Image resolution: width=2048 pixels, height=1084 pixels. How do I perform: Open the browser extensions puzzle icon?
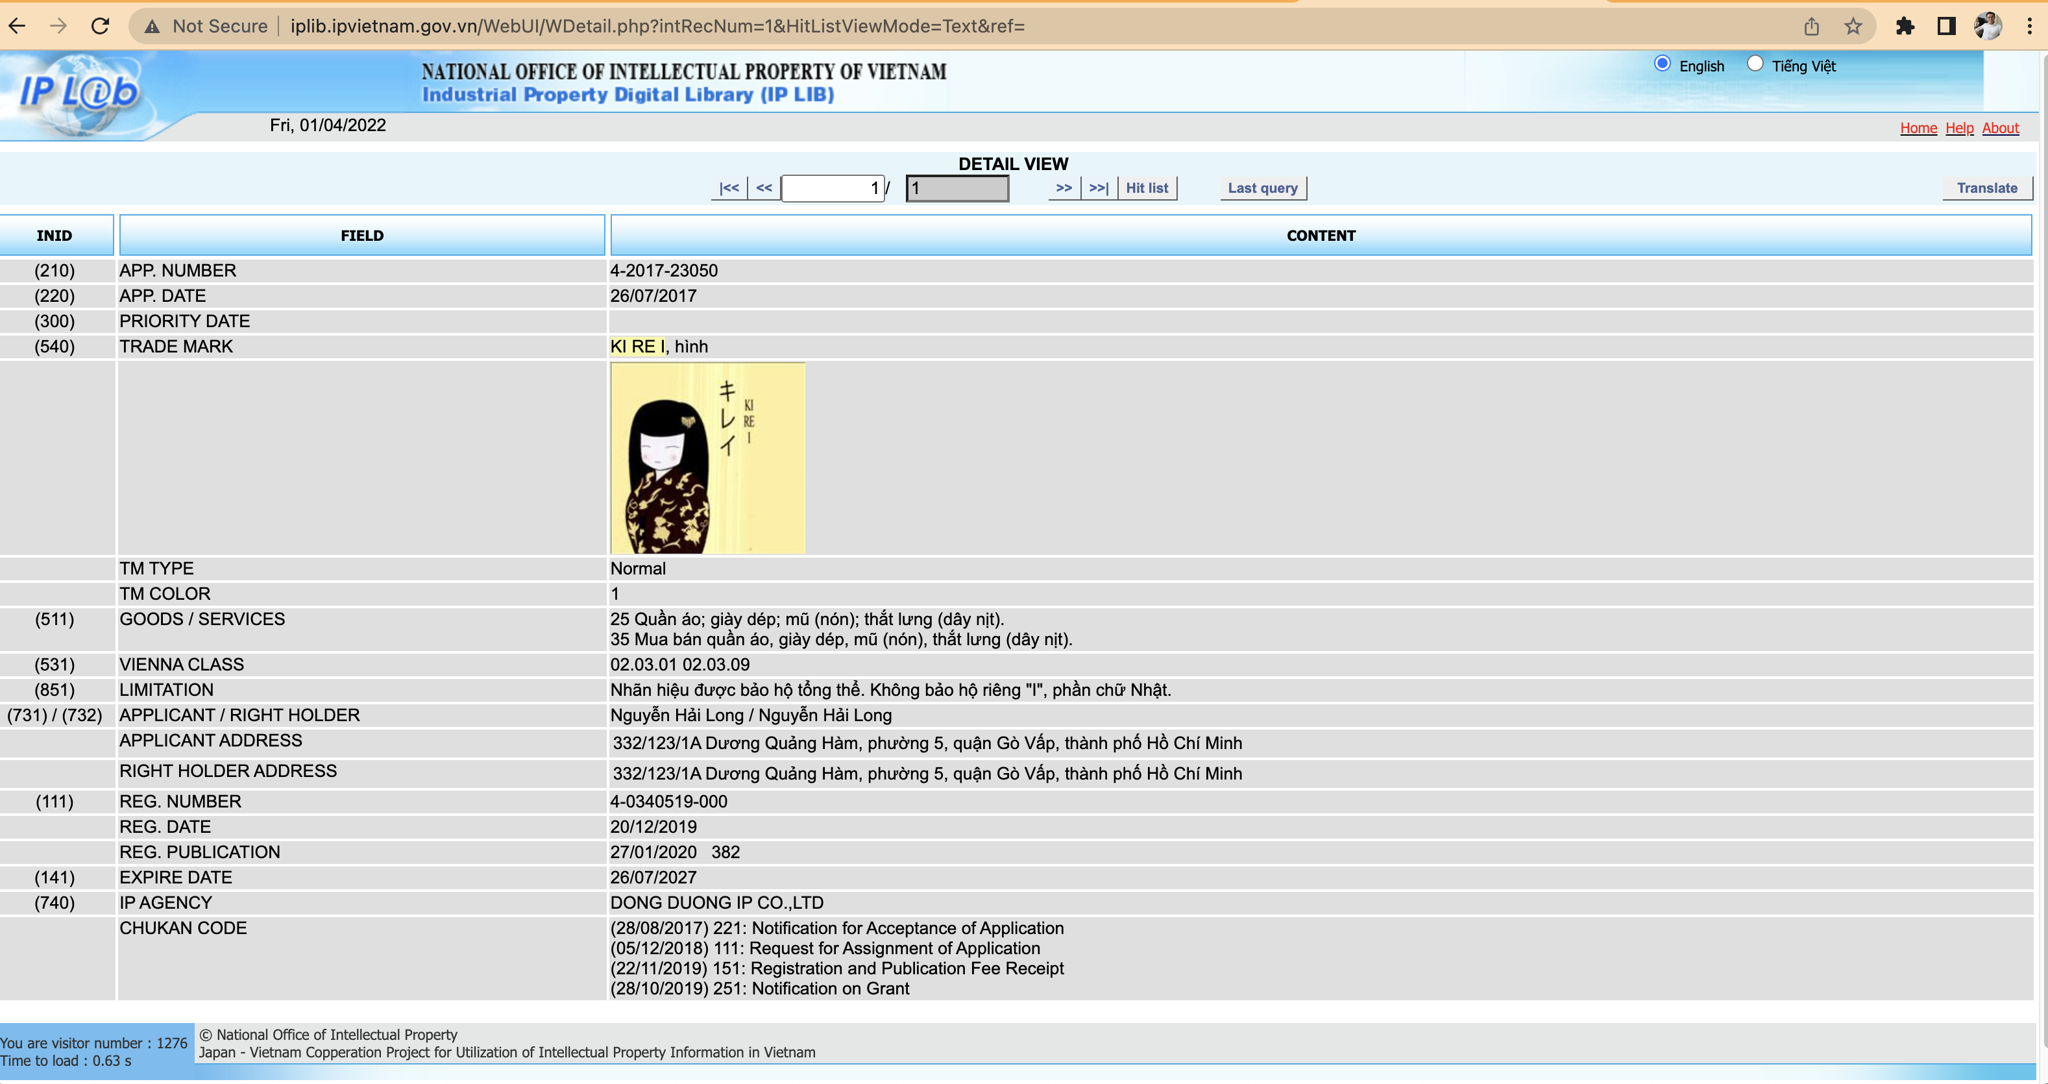coord(1905,26)
